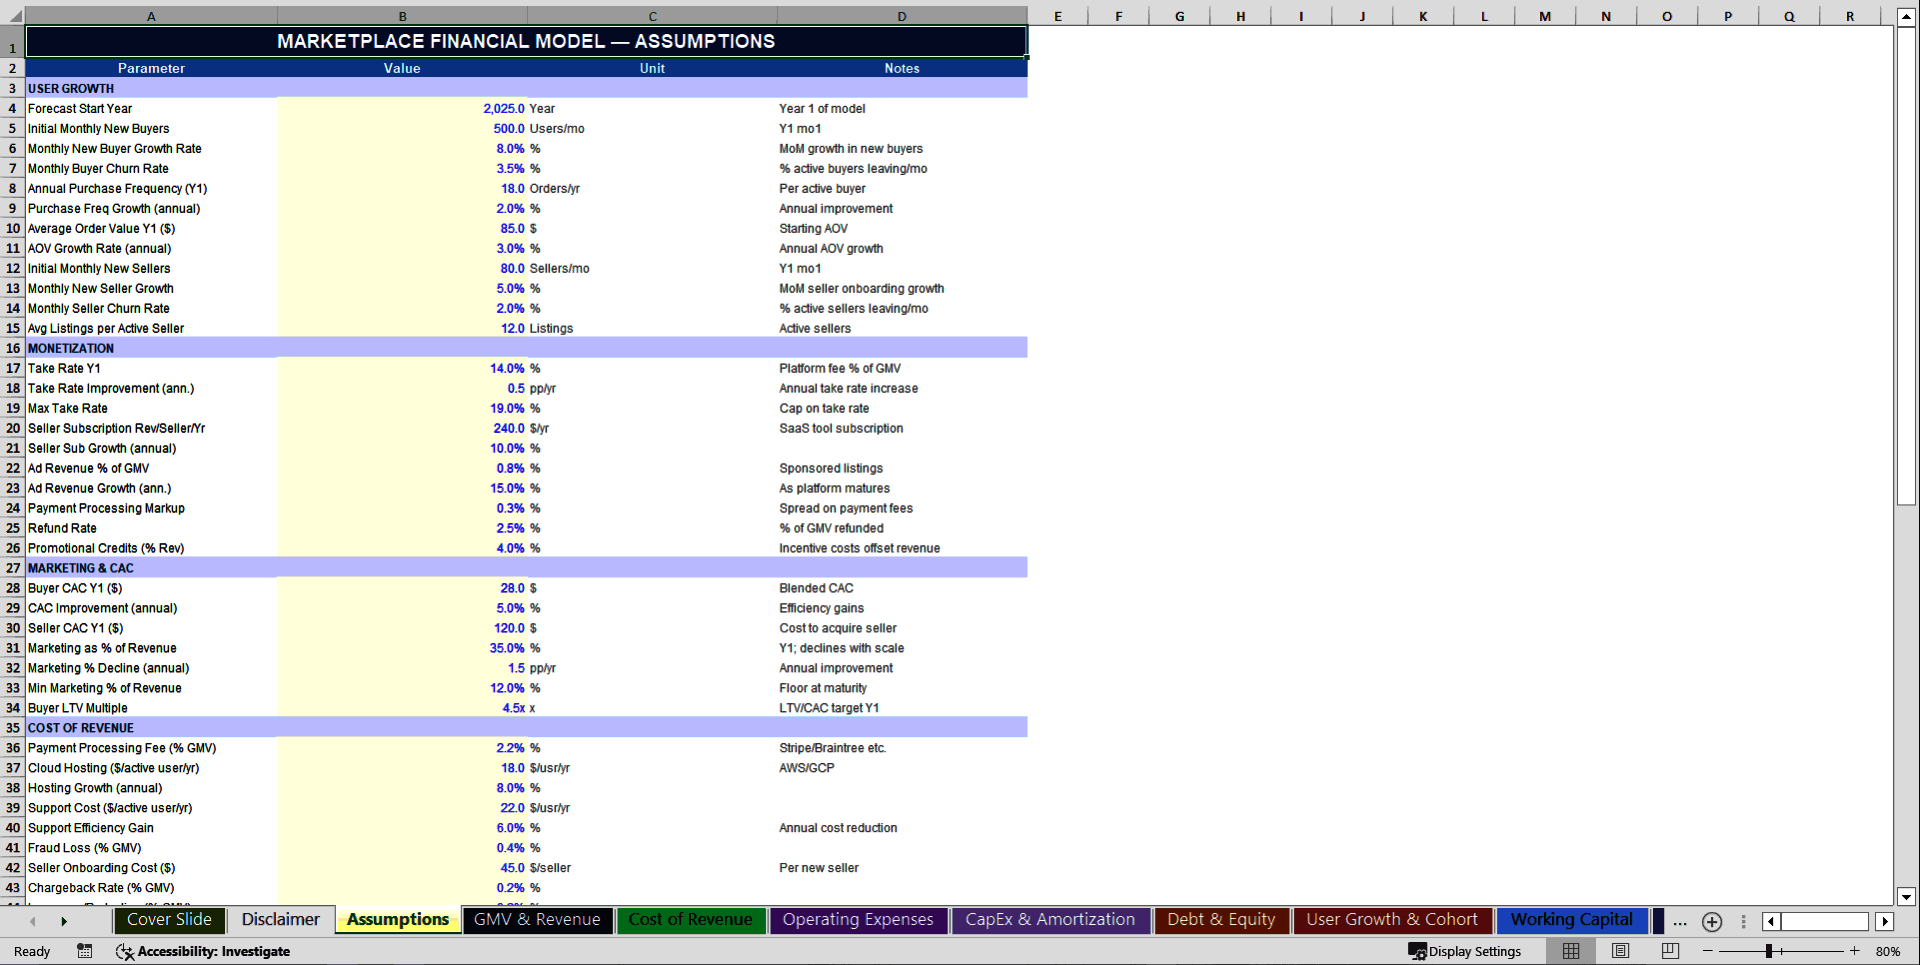
Task: Select the cell showing Forecast Start Year value
Action: 402,108
